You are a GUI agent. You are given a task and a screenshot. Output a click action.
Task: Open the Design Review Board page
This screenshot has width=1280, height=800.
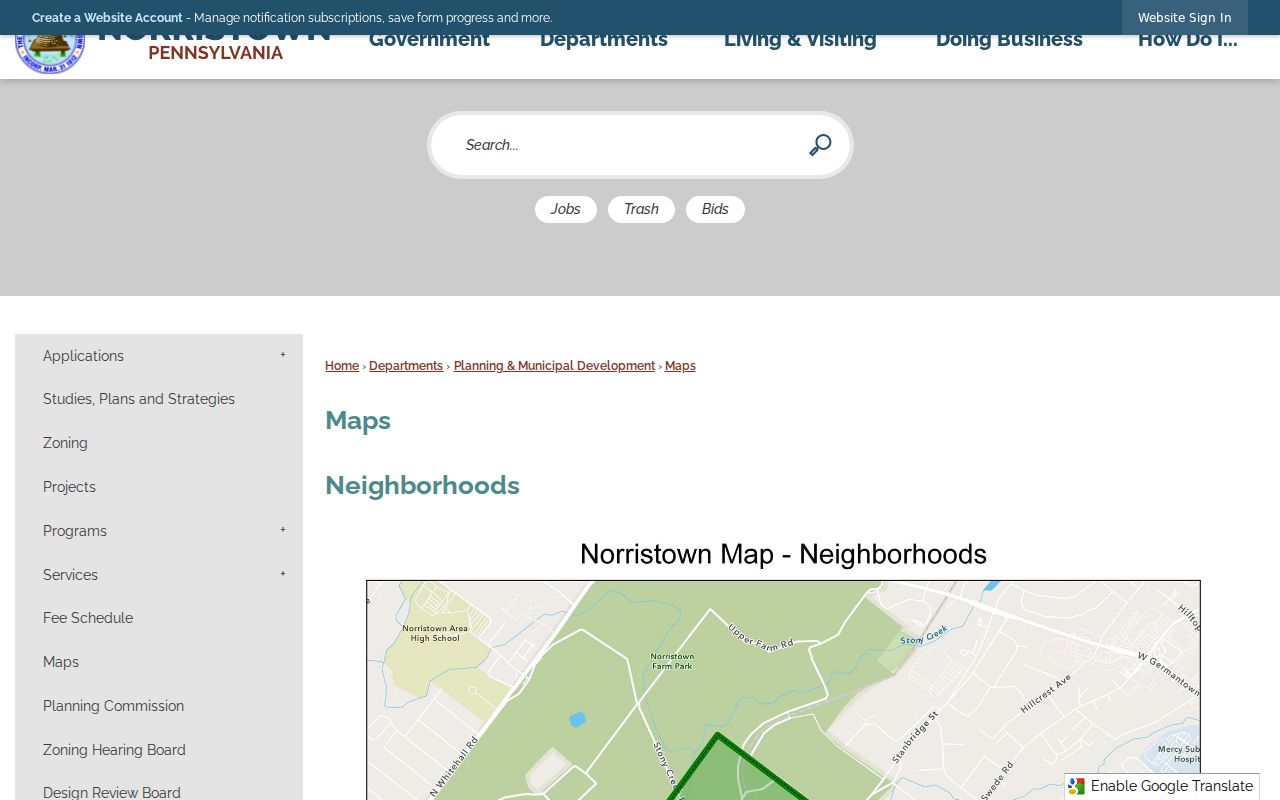[x=112, y=792]
